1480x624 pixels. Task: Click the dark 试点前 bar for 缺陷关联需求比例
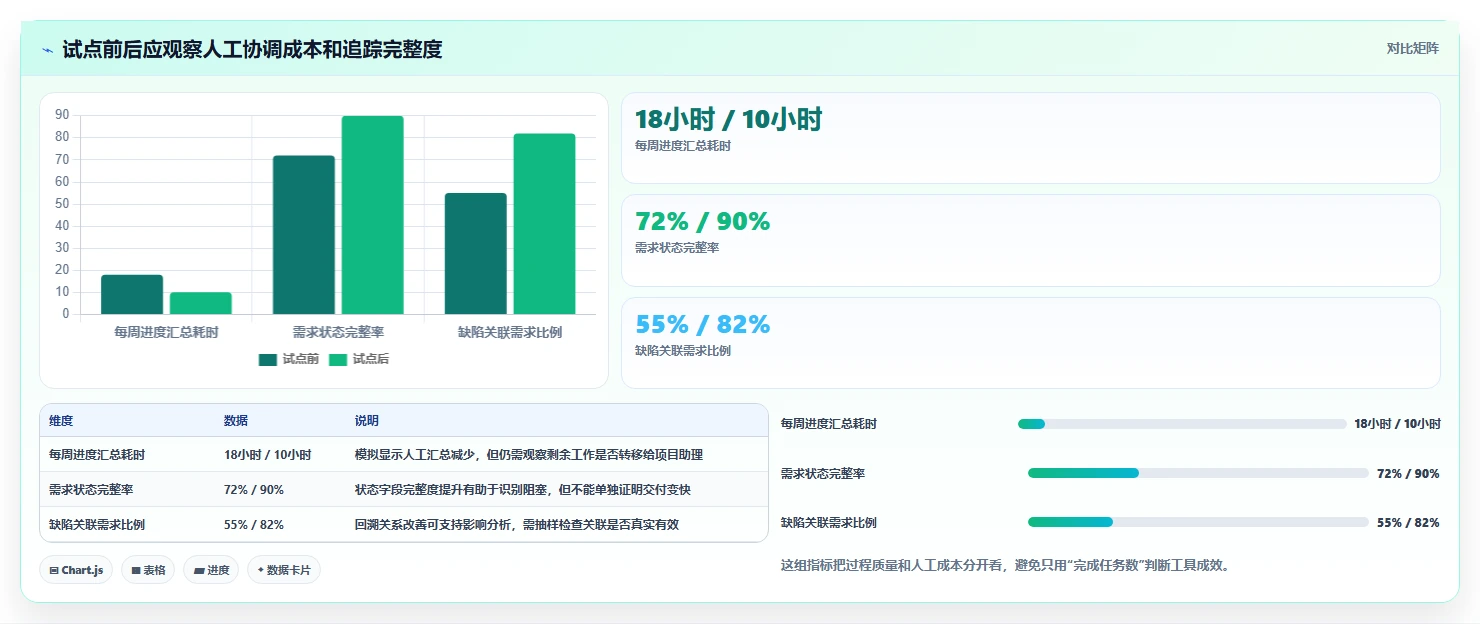(x=476, y=253)
